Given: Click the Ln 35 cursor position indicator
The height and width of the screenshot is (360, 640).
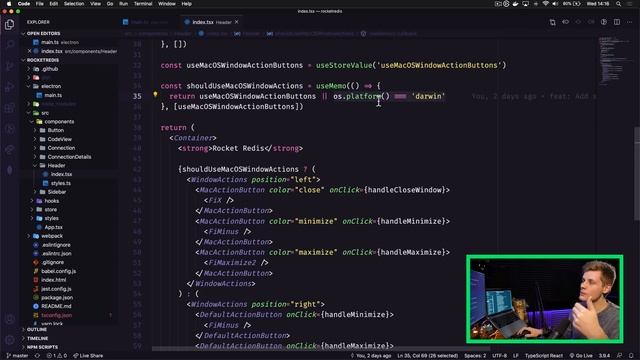Looking at the screenshot, I should pos(427,356).
